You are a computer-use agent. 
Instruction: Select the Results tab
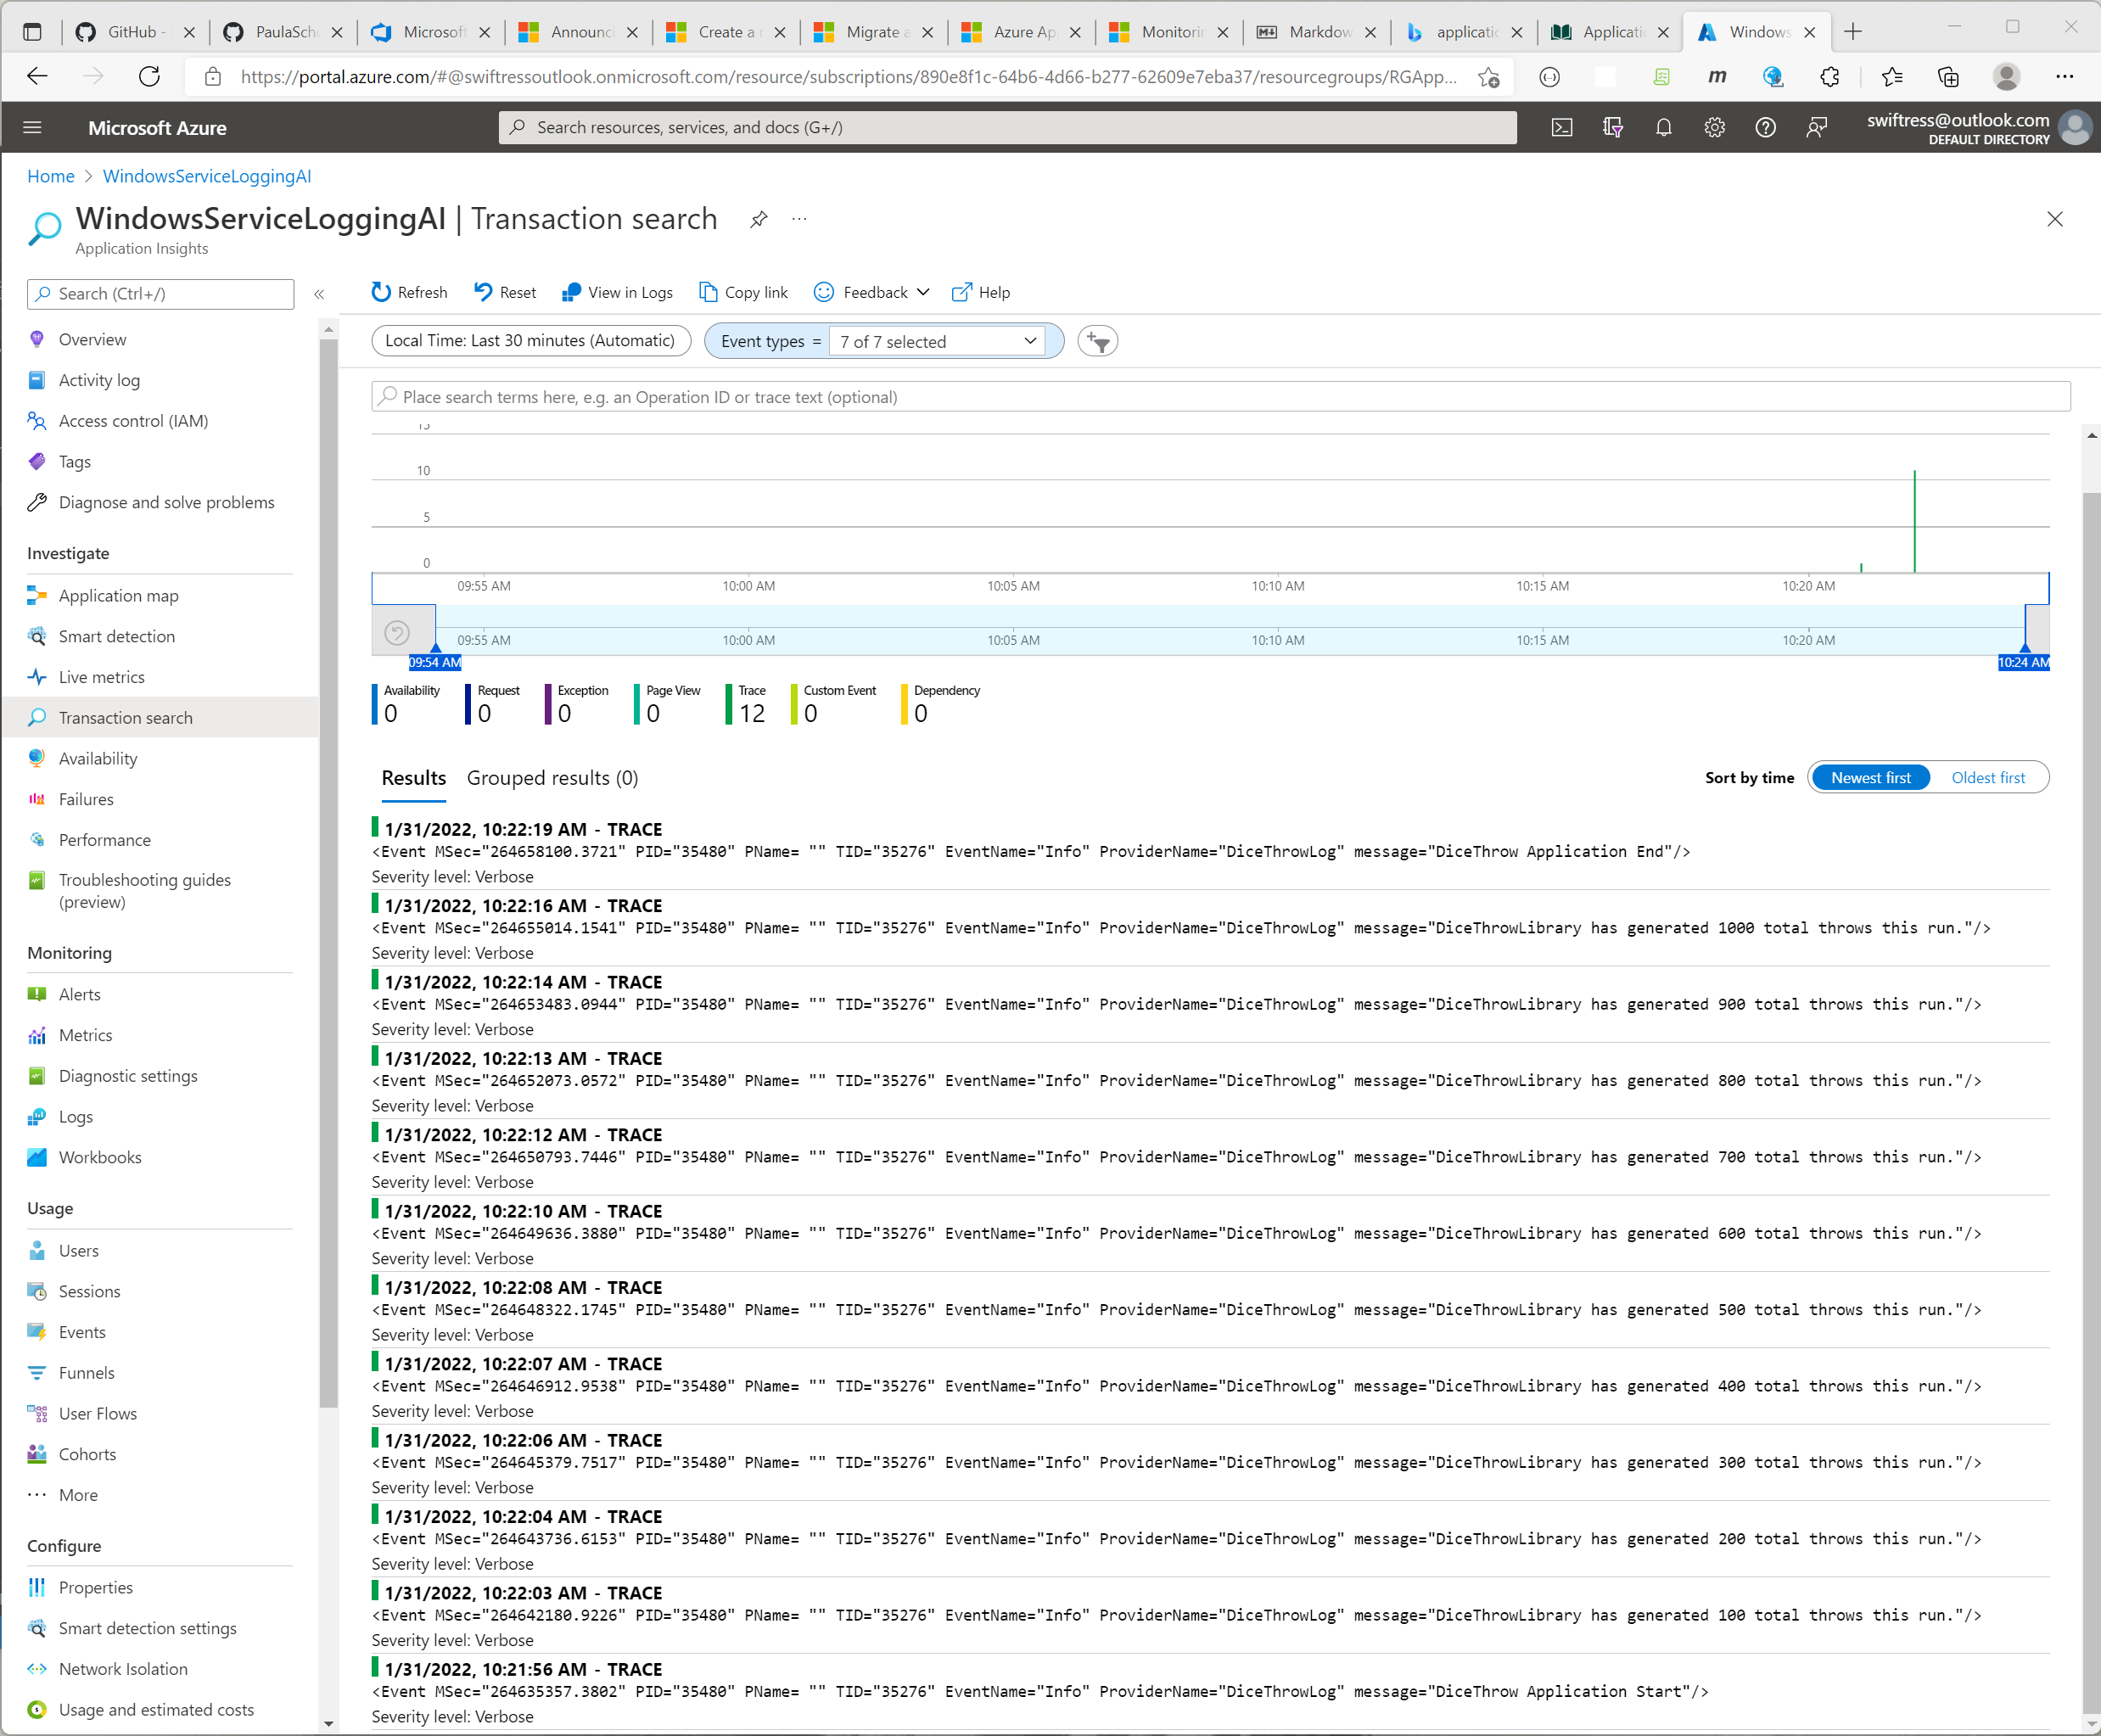[413, 778]
